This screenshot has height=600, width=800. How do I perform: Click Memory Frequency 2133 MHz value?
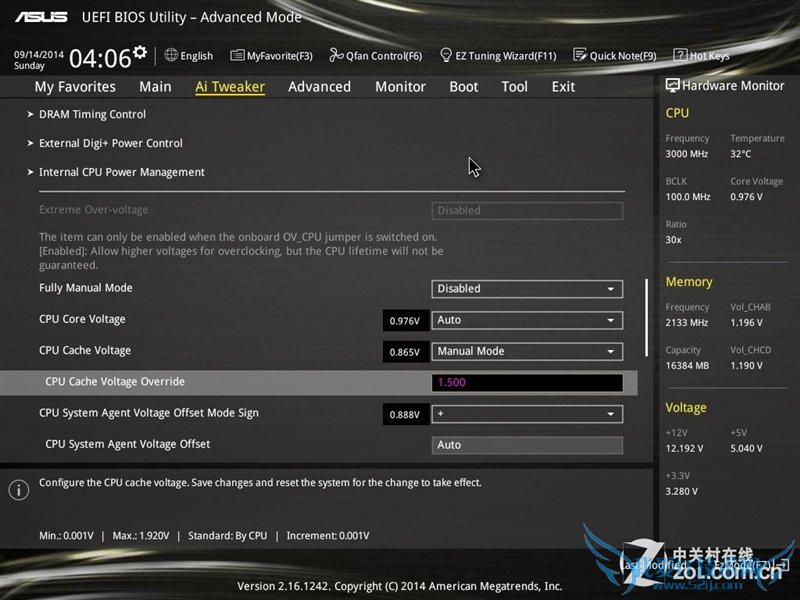click(x=687, y=323)
